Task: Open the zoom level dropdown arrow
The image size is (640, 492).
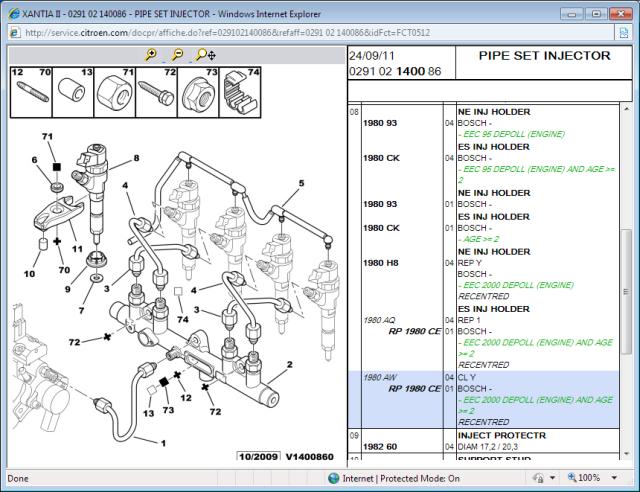Action: (x=614, y=478)
